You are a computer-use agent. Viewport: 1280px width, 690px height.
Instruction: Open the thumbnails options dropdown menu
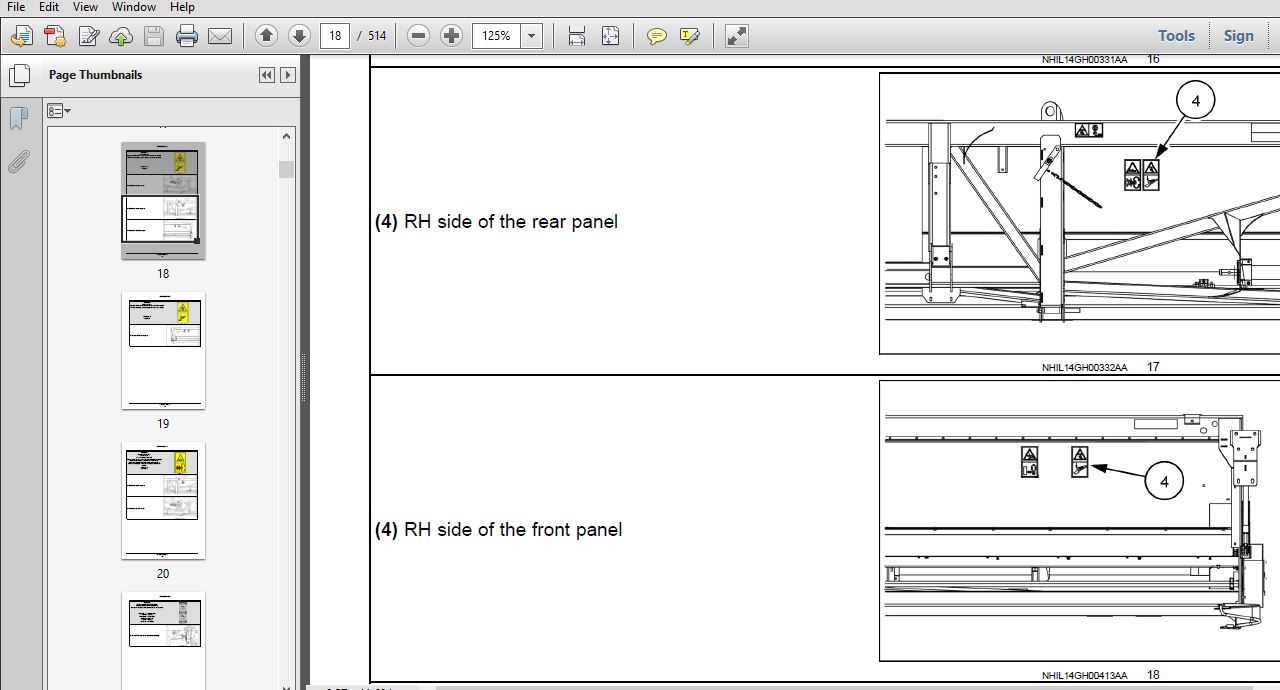pos(59,111)
